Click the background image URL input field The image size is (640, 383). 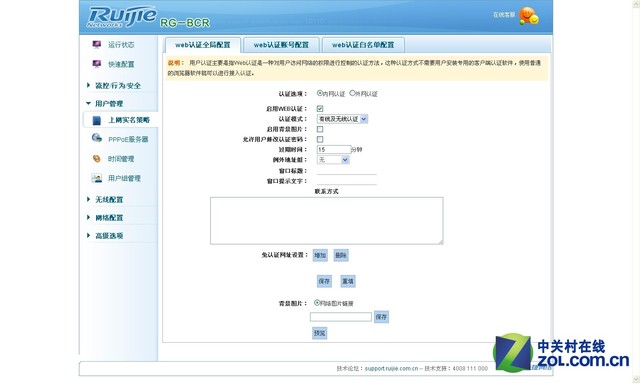341,317
